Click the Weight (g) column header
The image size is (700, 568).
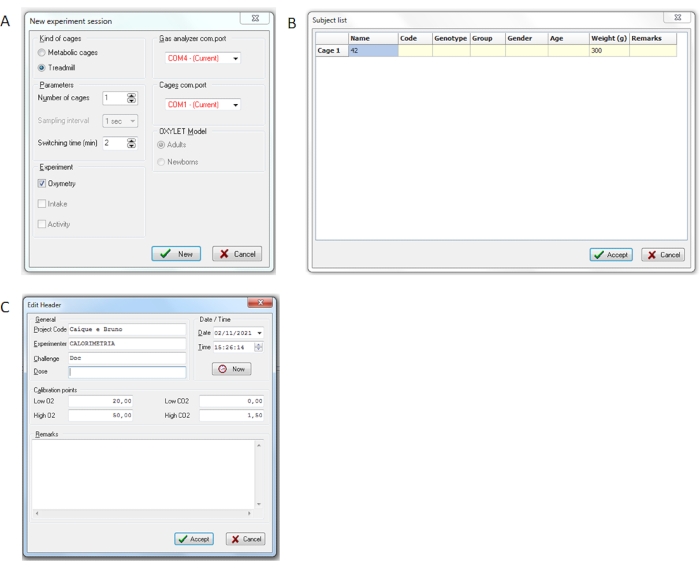(609, 38)
